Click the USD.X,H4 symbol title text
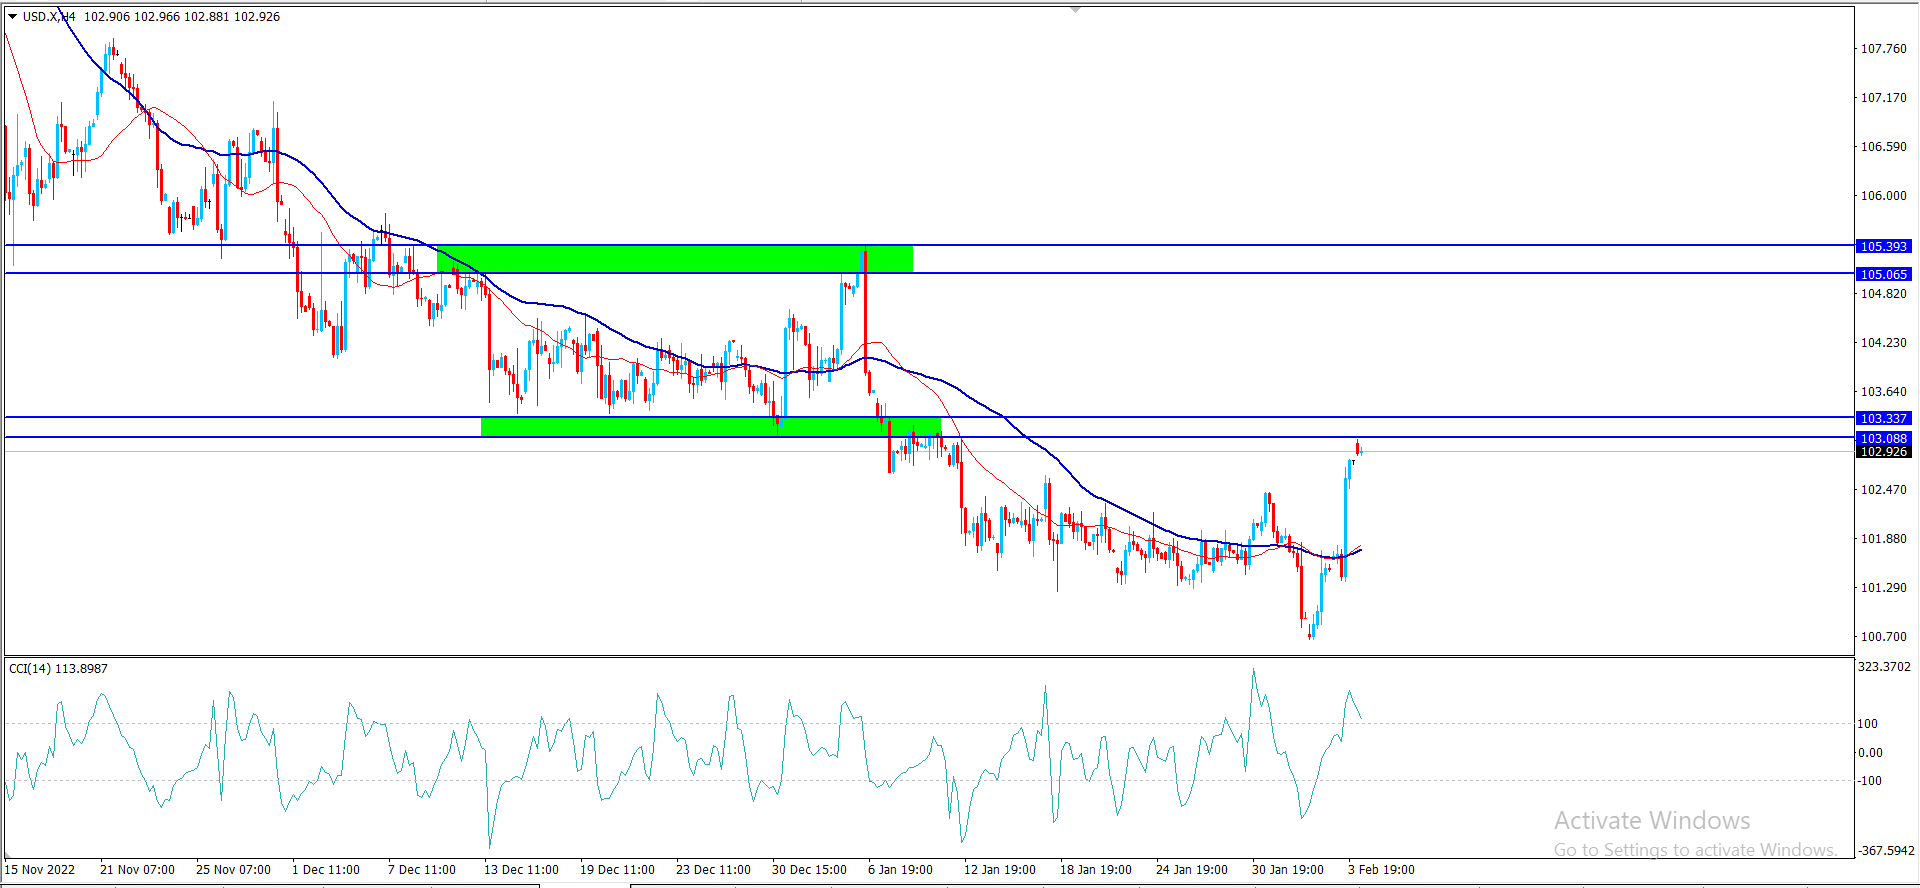 (49, 17)
